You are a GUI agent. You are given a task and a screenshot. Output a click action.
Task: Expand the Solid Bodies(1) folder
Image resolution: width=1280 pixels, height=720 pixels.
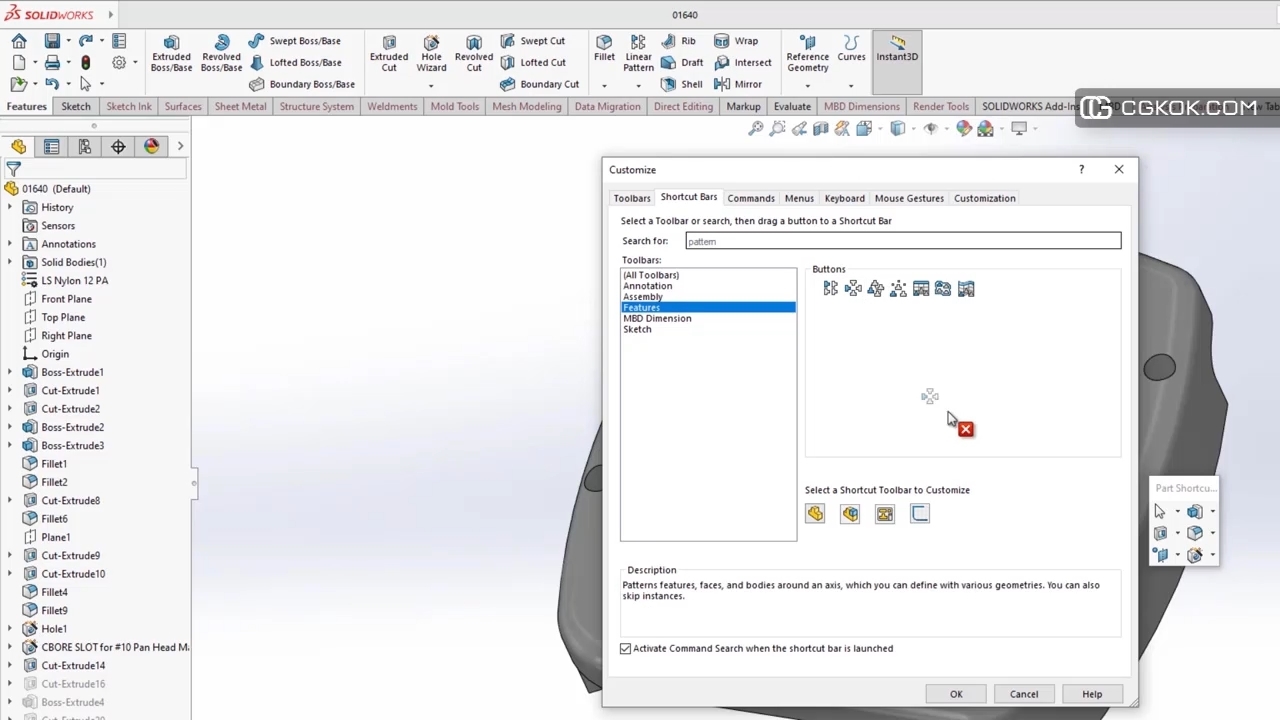10,262
